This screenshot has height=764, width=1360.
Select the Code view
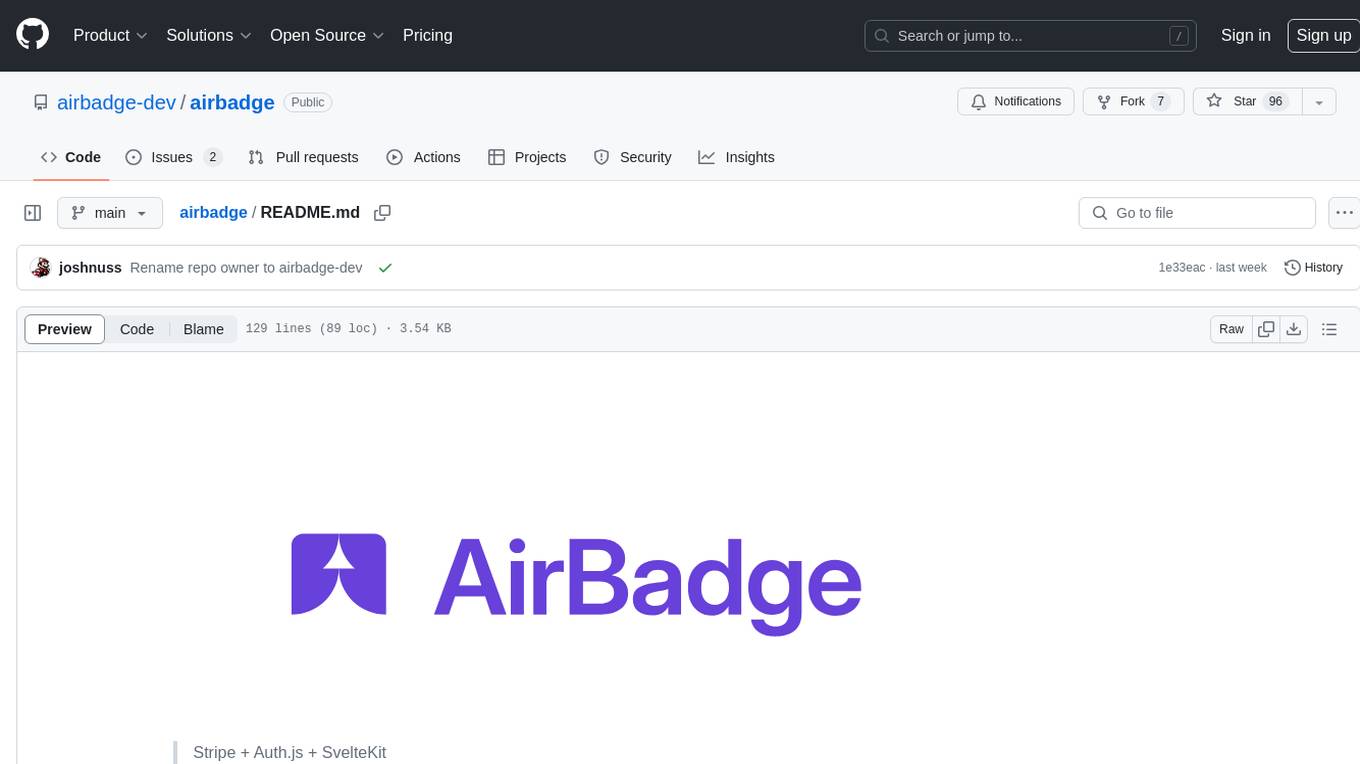point(137,329)
